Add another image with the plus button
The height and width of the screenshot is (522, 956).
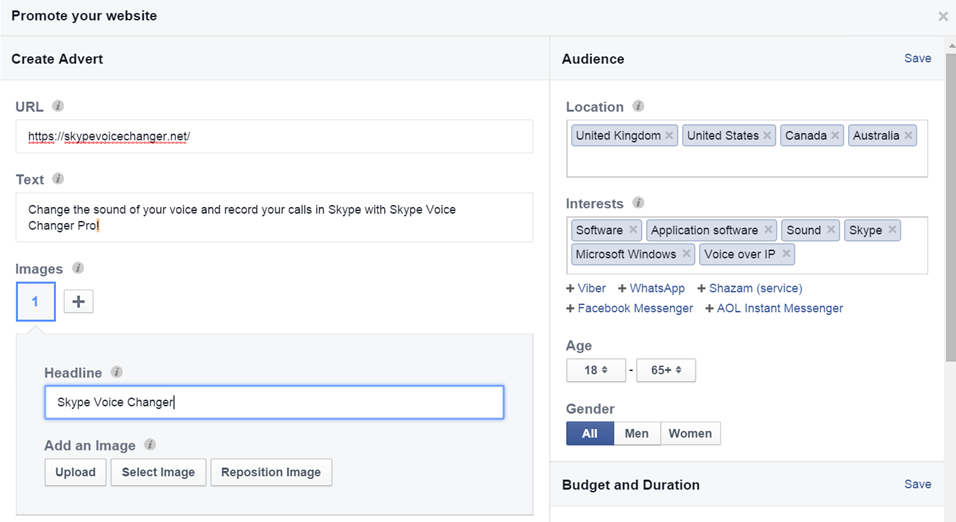[78, 301]
